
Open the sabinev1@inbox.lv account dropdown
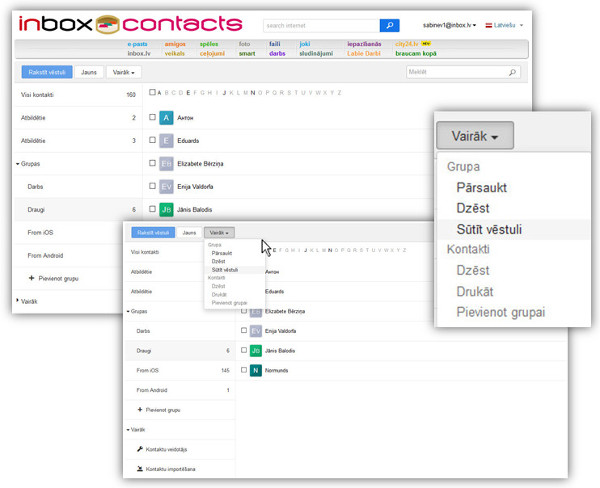point(449,25)
